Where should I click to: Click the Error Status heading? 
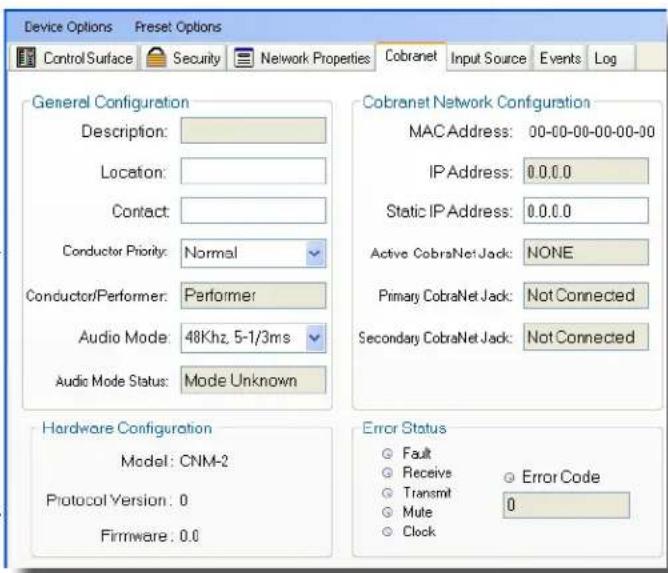[404, 428]
